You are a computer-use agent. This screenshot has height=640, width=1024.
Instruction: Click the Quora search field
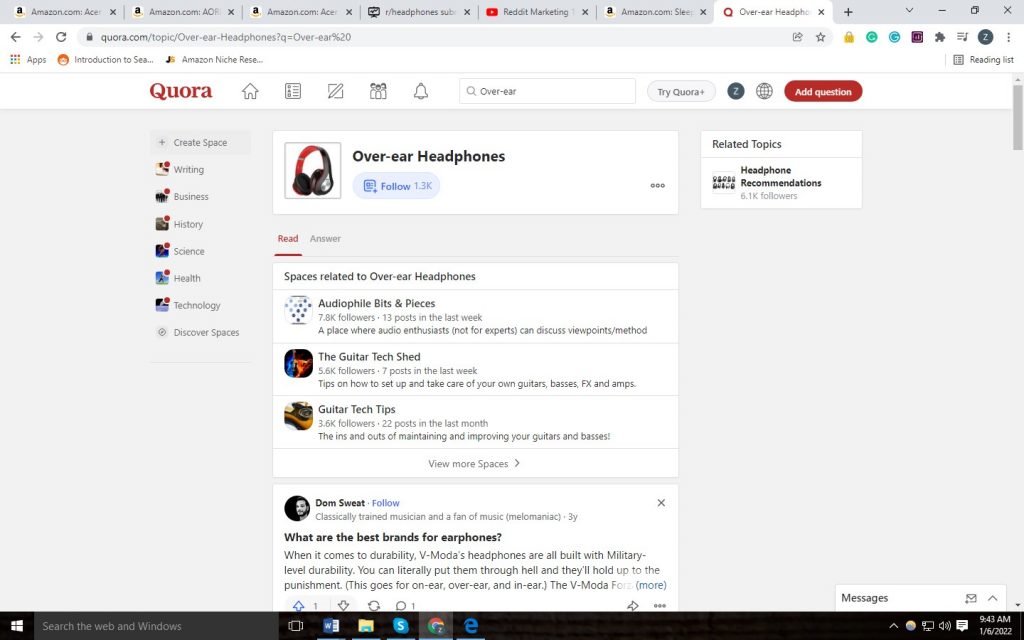pos(547,91)
